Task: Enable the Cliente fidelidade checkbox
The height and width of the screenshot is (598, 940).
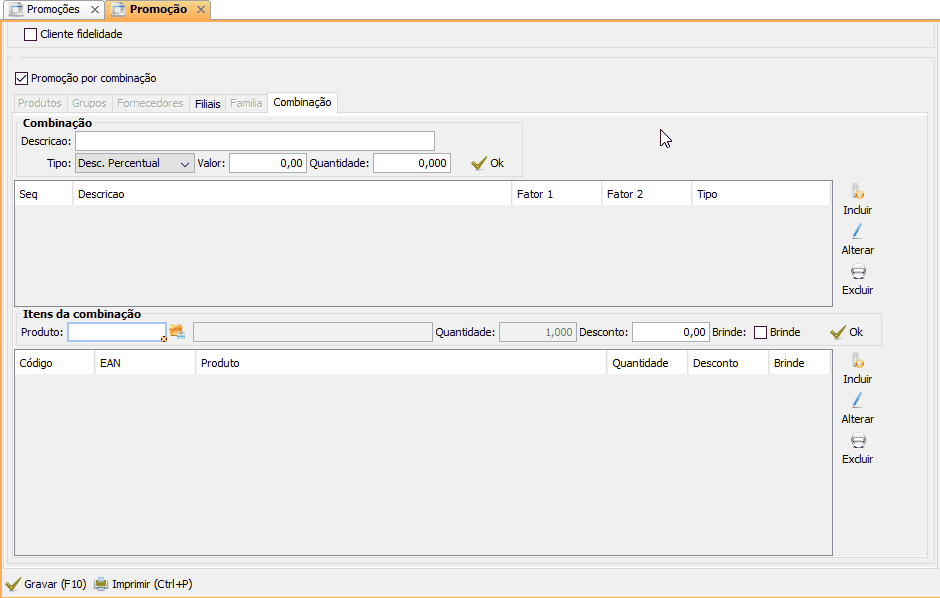Action: point(30,34)
